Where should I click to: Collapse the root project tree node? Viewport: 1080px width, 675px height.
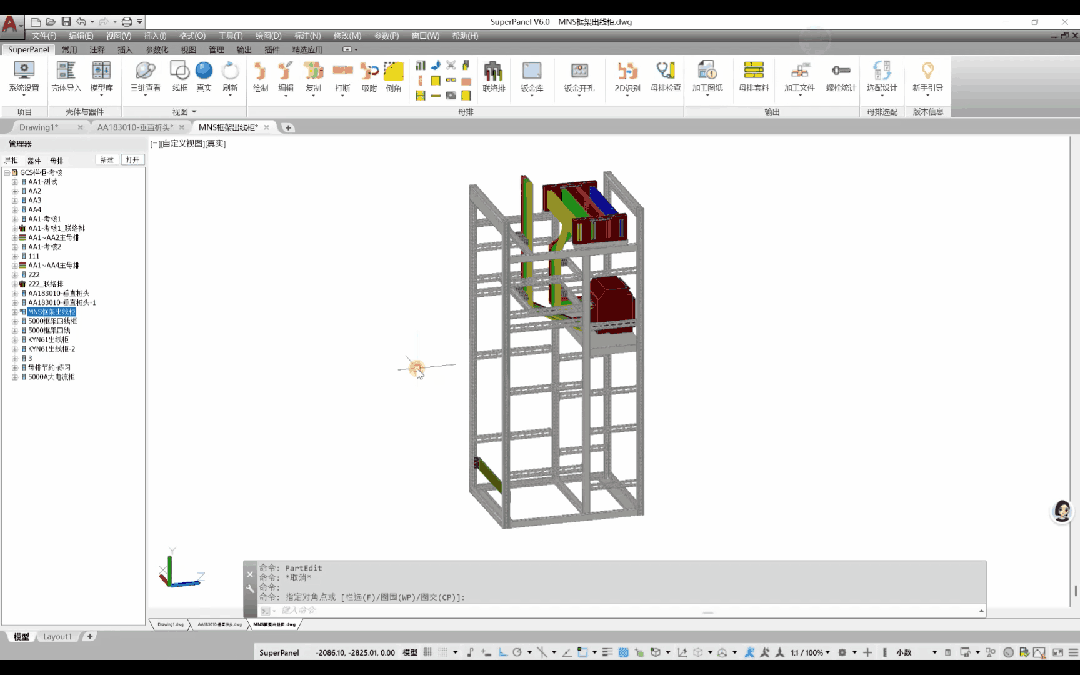[7, 172]
